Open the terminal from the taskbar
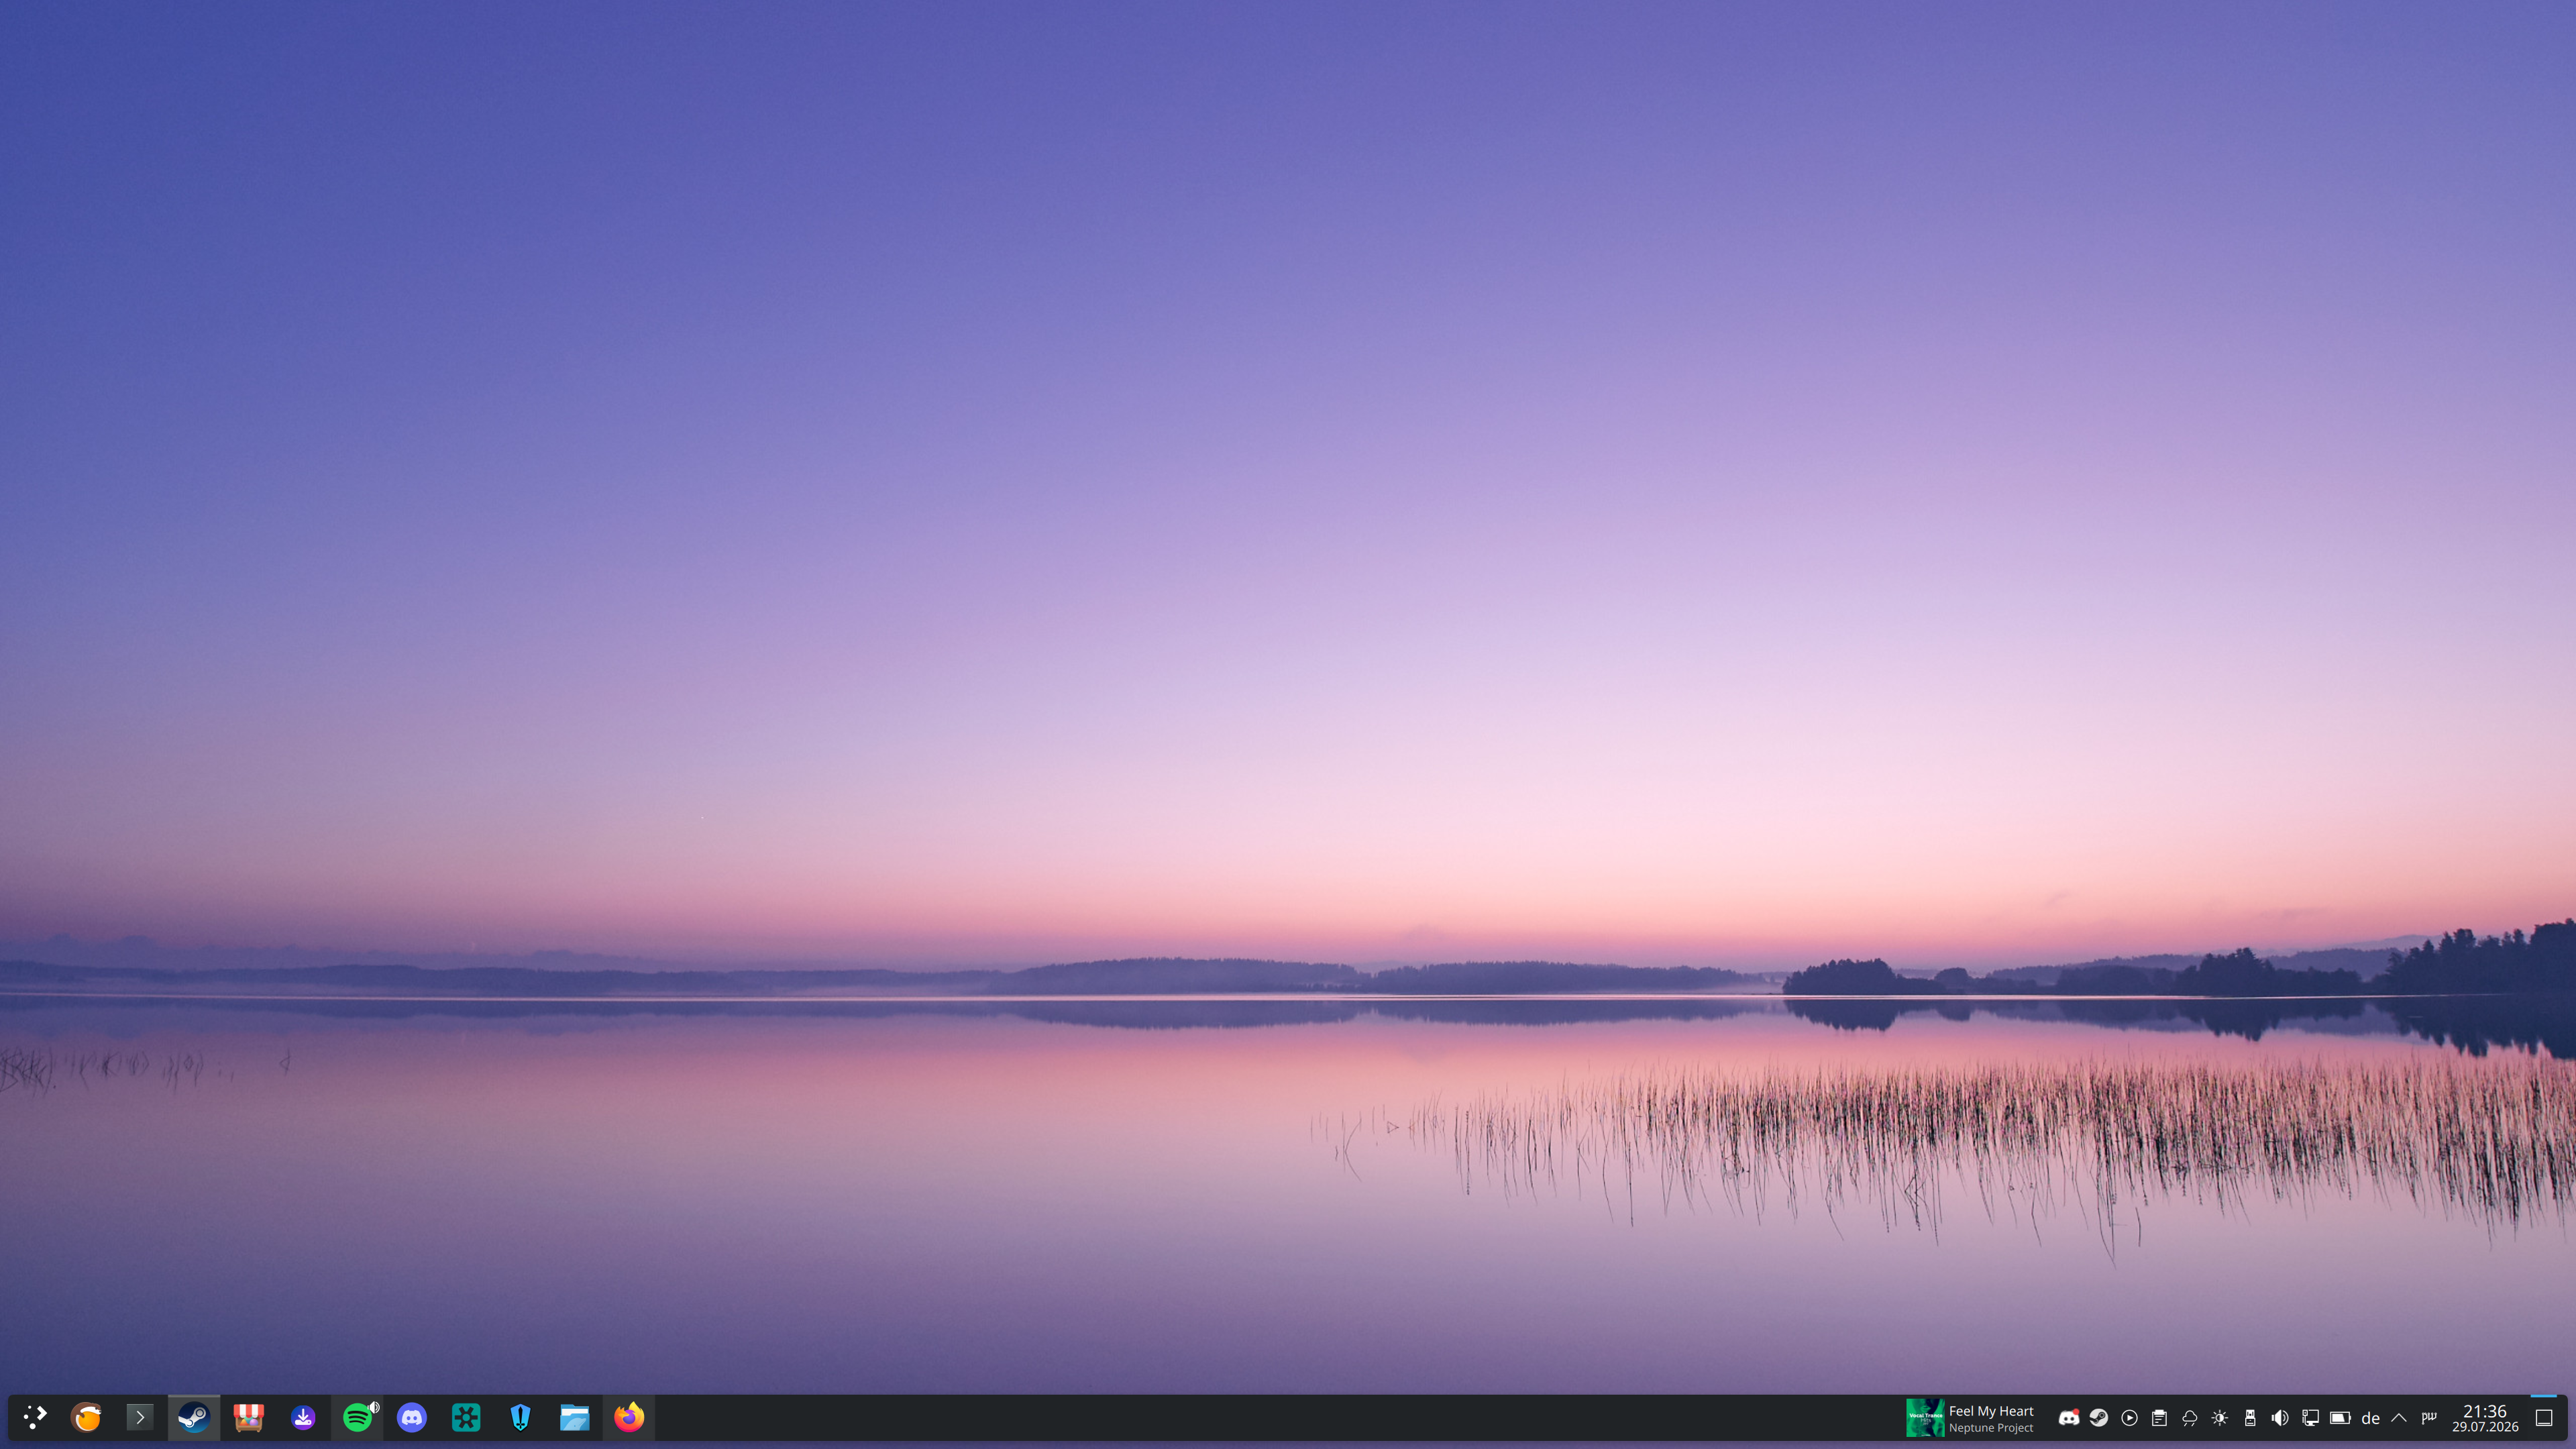 click(x=140, y=1417)
